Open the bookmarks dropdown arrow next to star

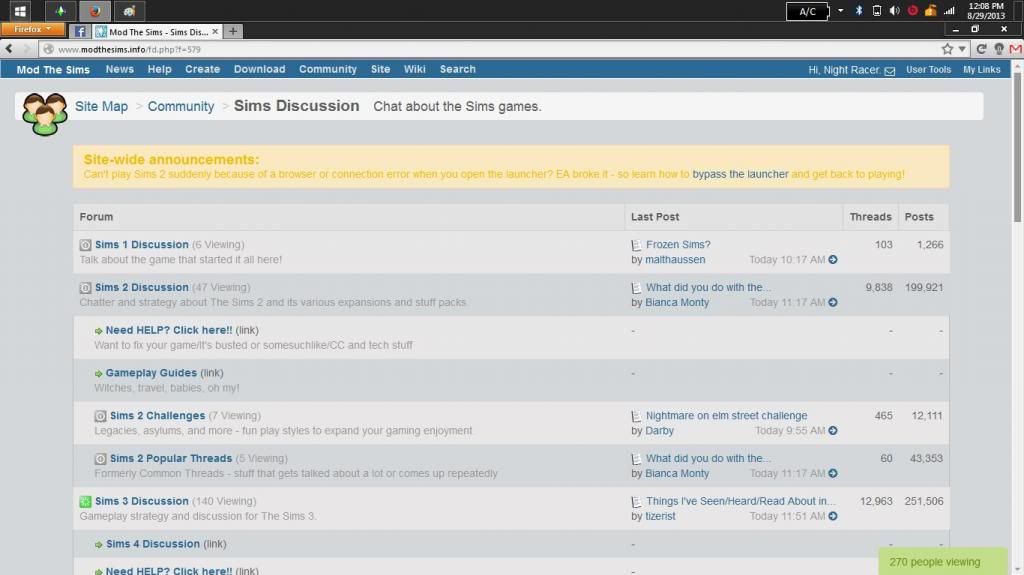point(962,49)
